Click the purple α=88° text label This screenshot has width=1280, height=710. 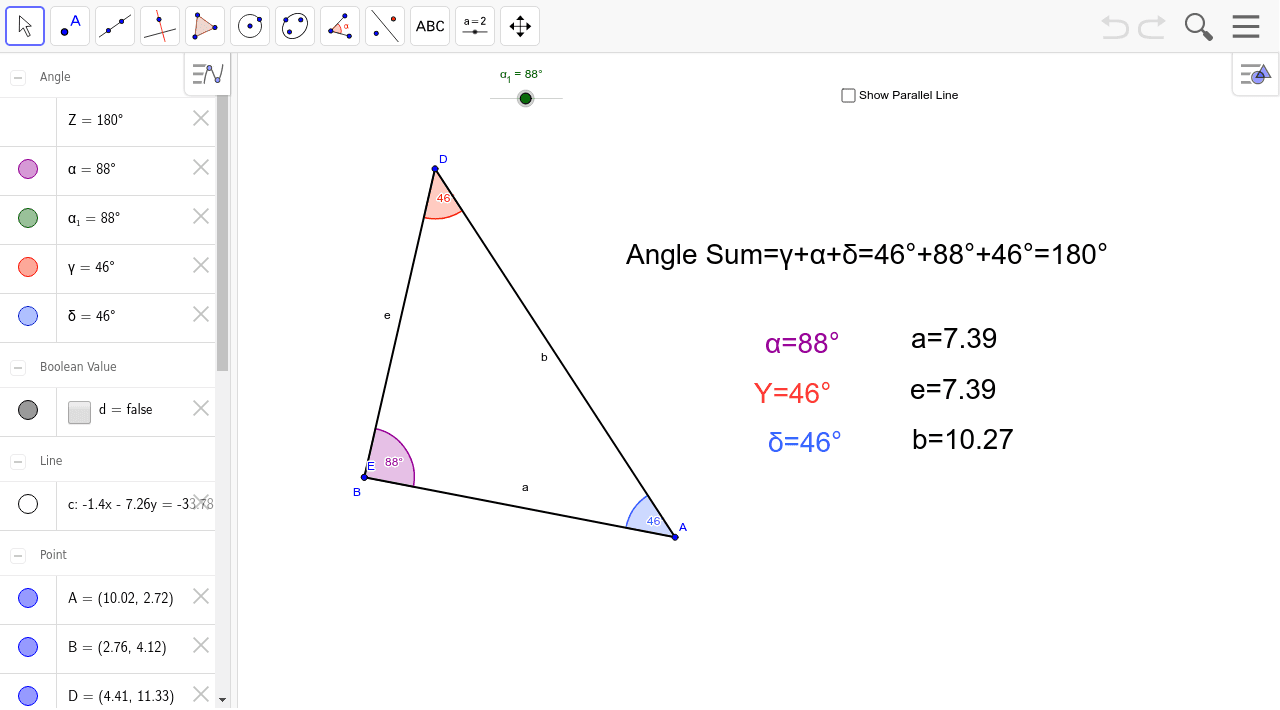(802, 344)
